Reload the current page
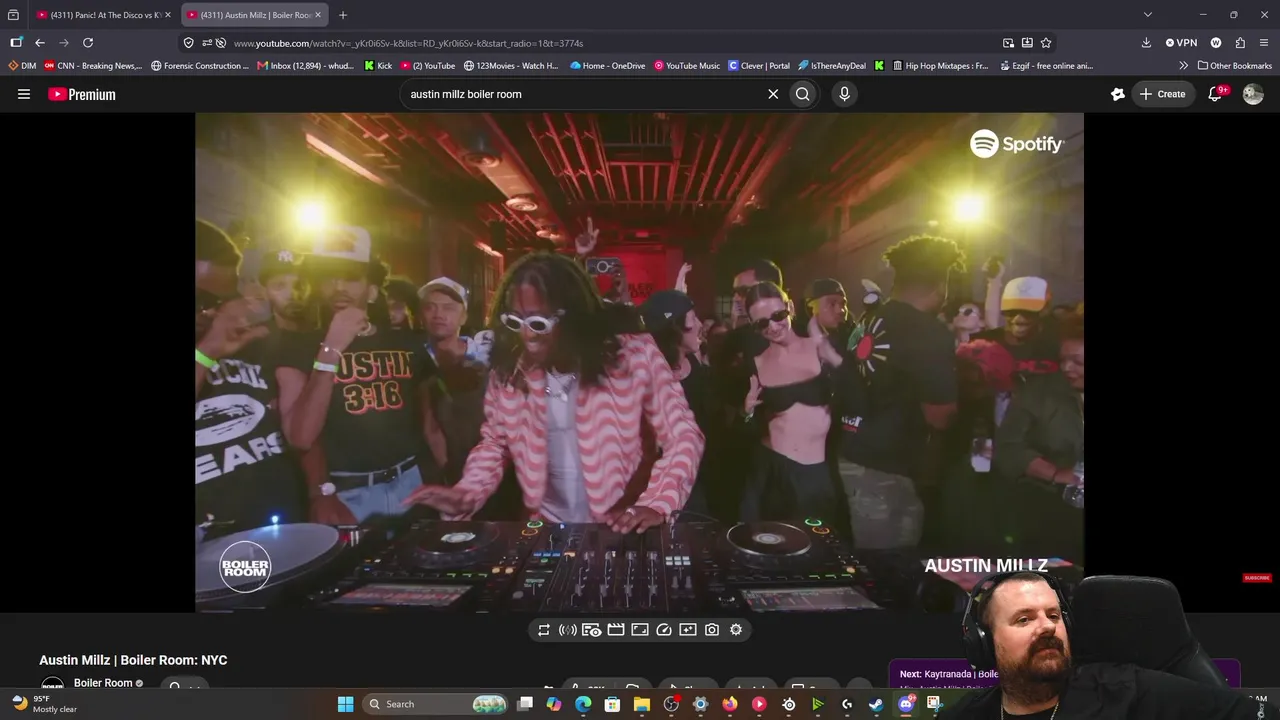This screenshot has width=1280, height=720. click(x=88, y=43)
